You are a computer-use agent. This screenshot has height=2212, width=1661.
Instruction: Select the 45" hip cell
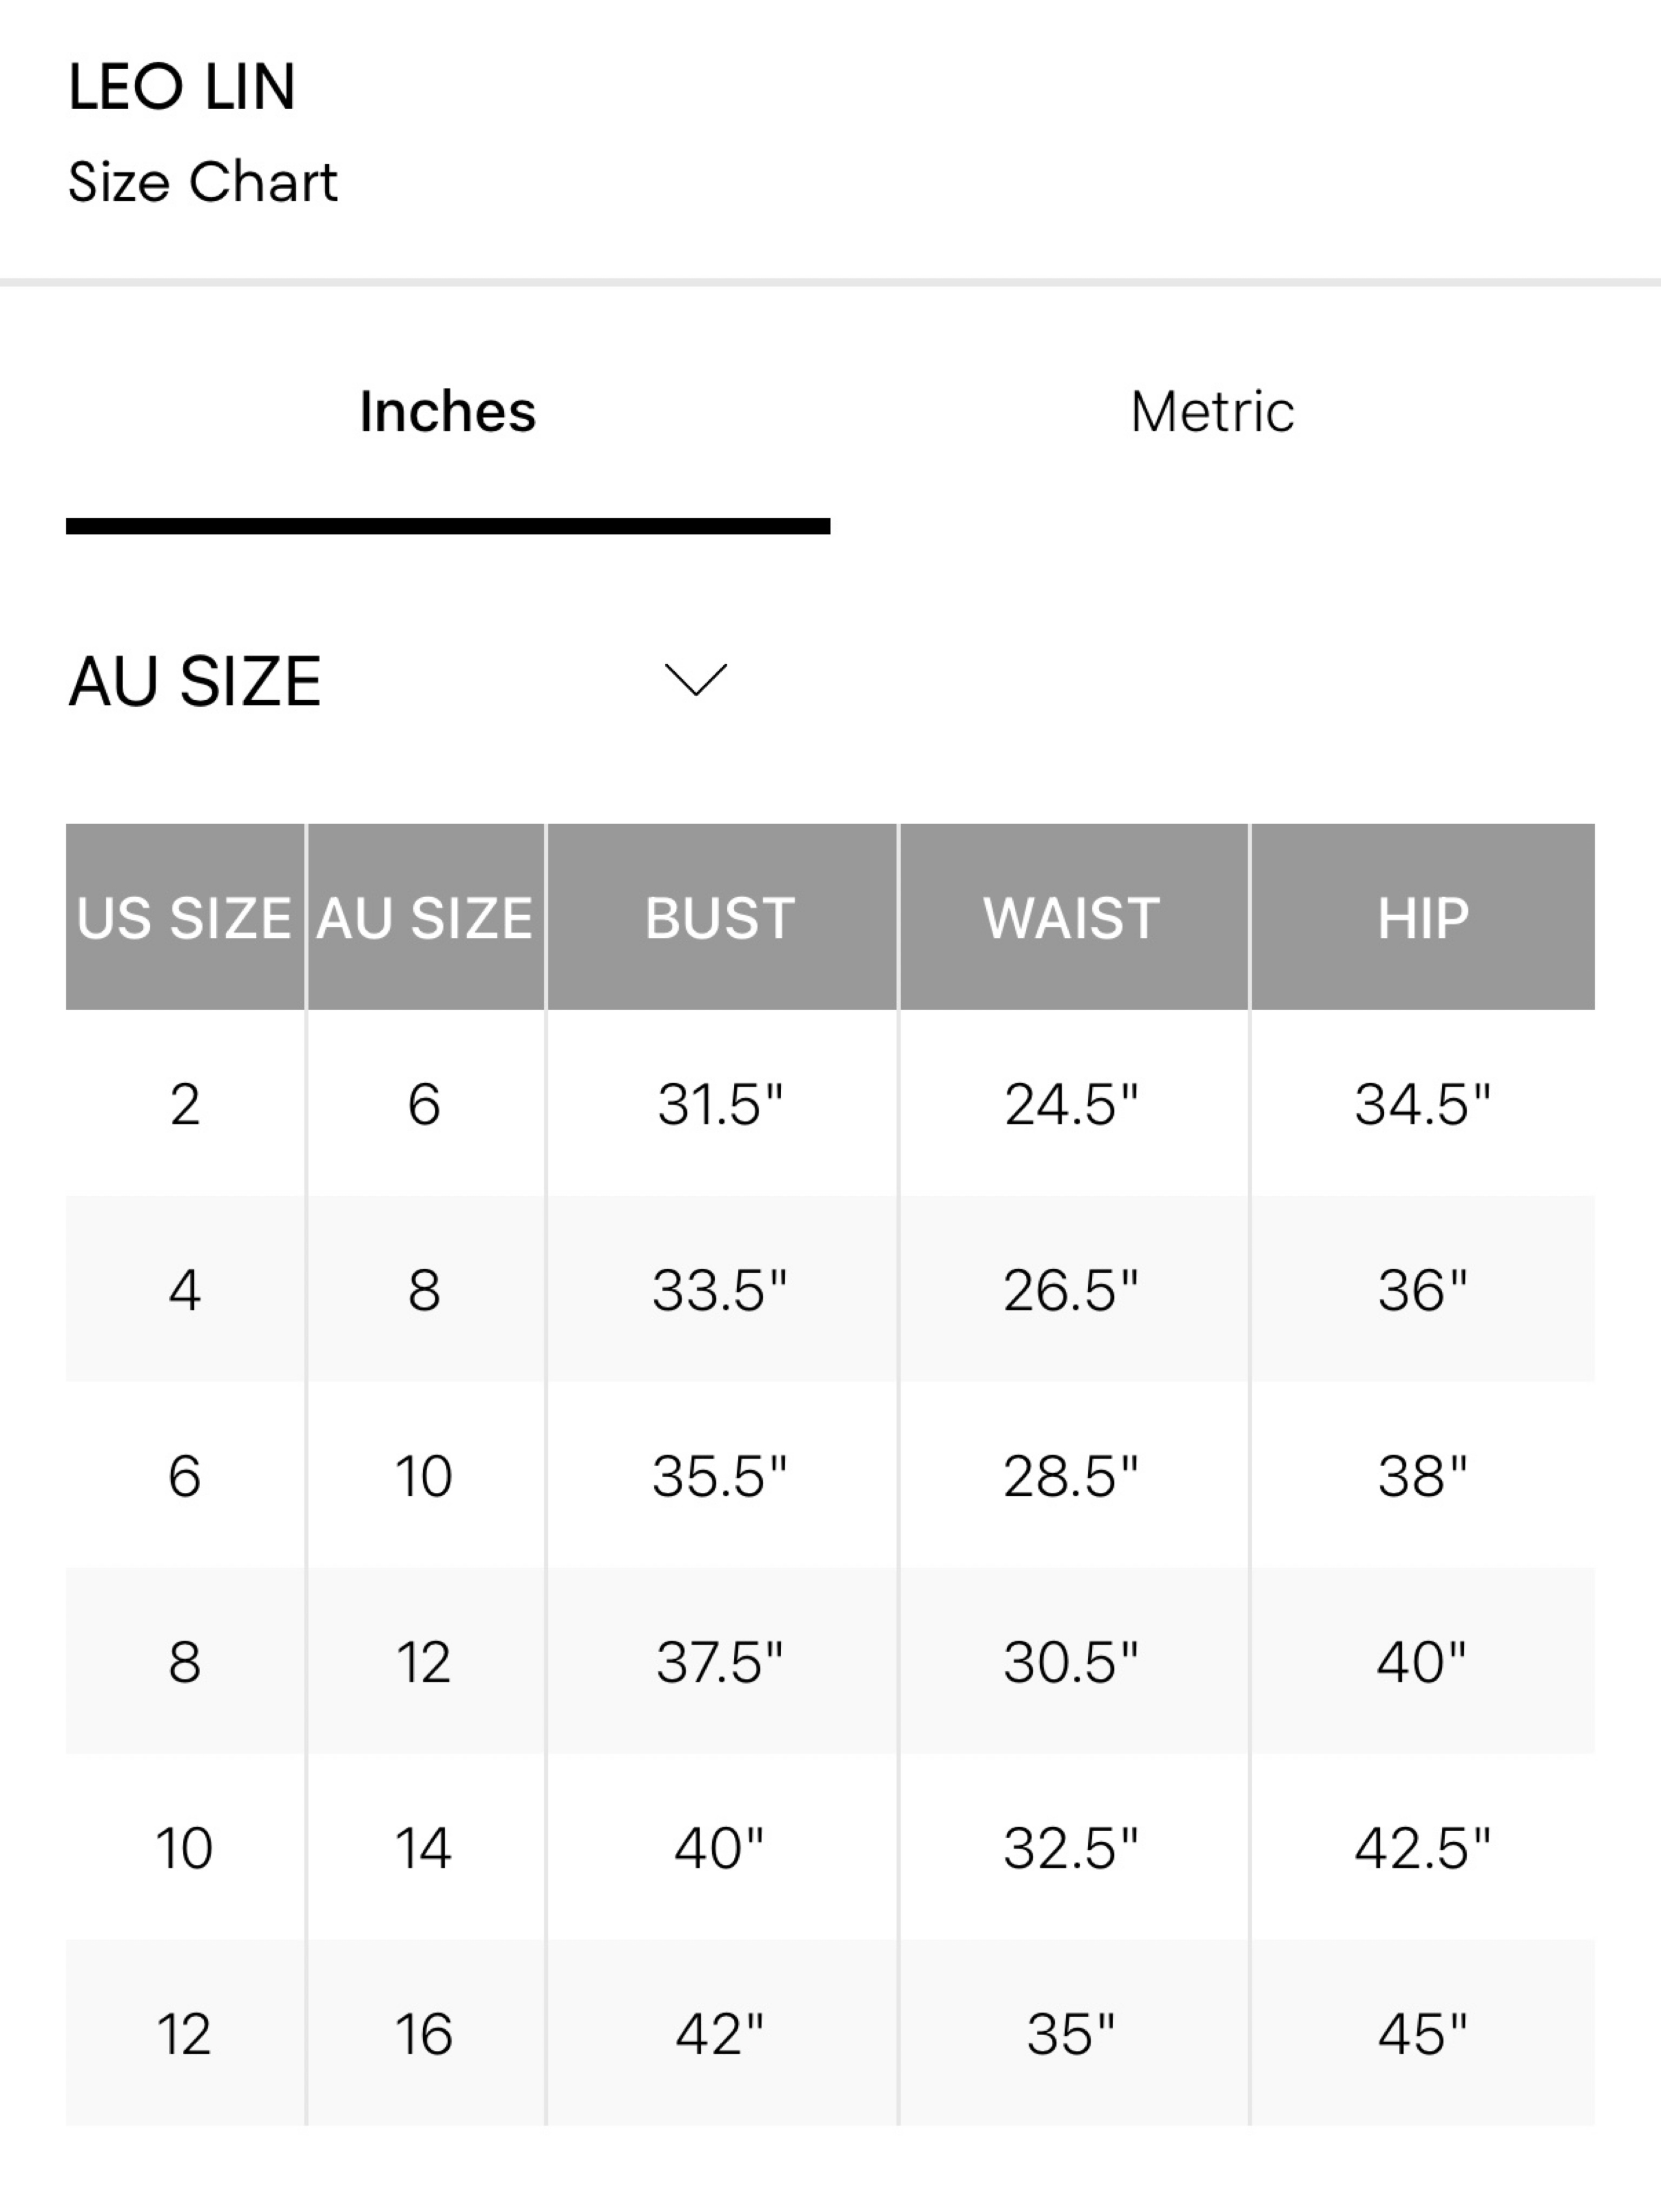click(1423, 2034)
